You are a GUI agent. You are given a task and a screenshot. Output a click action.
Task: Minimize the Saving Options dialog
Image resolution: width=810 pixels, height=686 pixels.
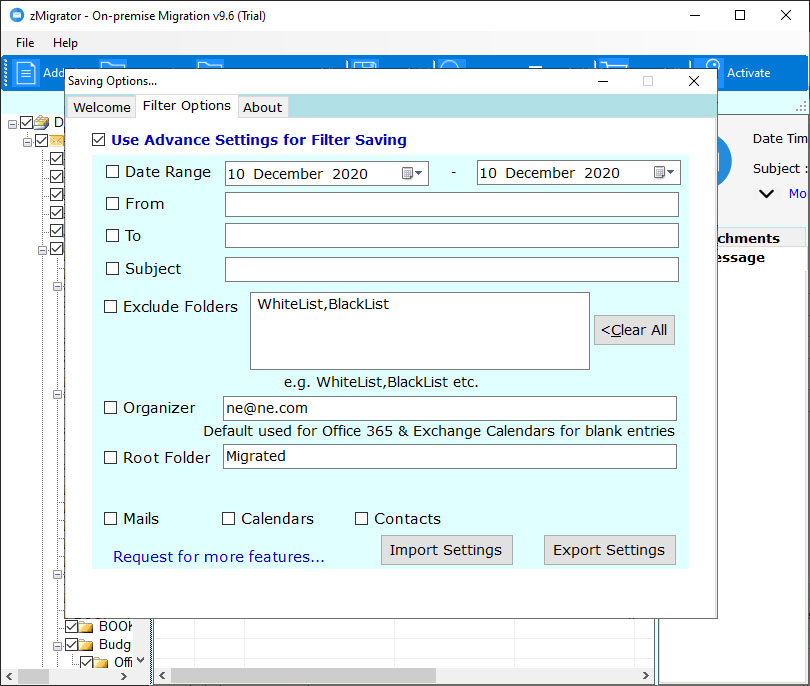[603, 81]
